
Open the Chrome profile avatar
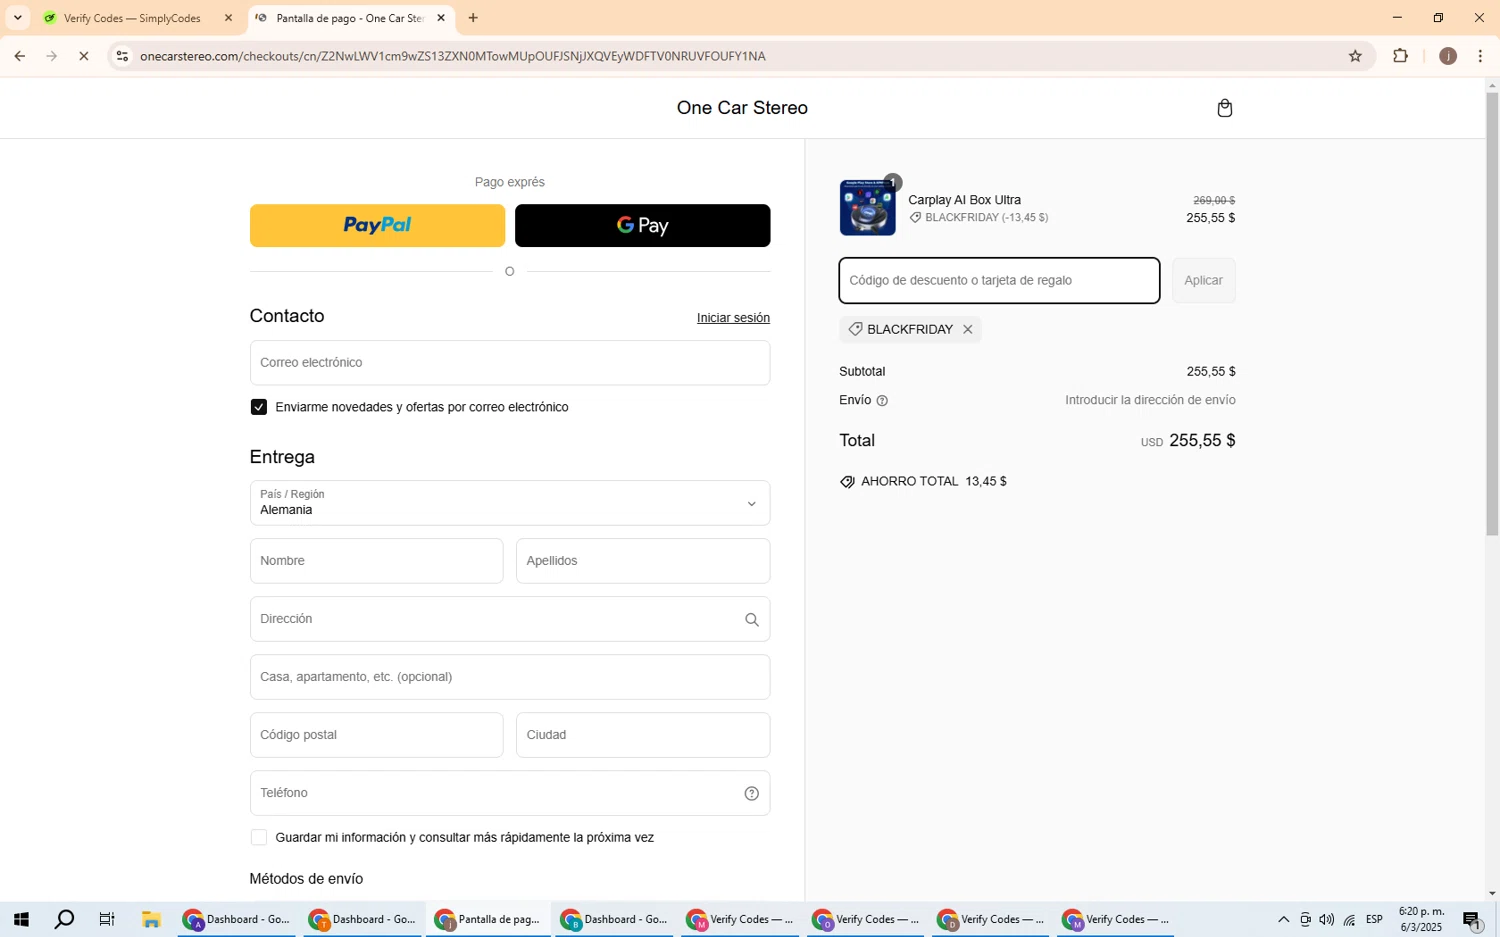[x=1447, y=56]
